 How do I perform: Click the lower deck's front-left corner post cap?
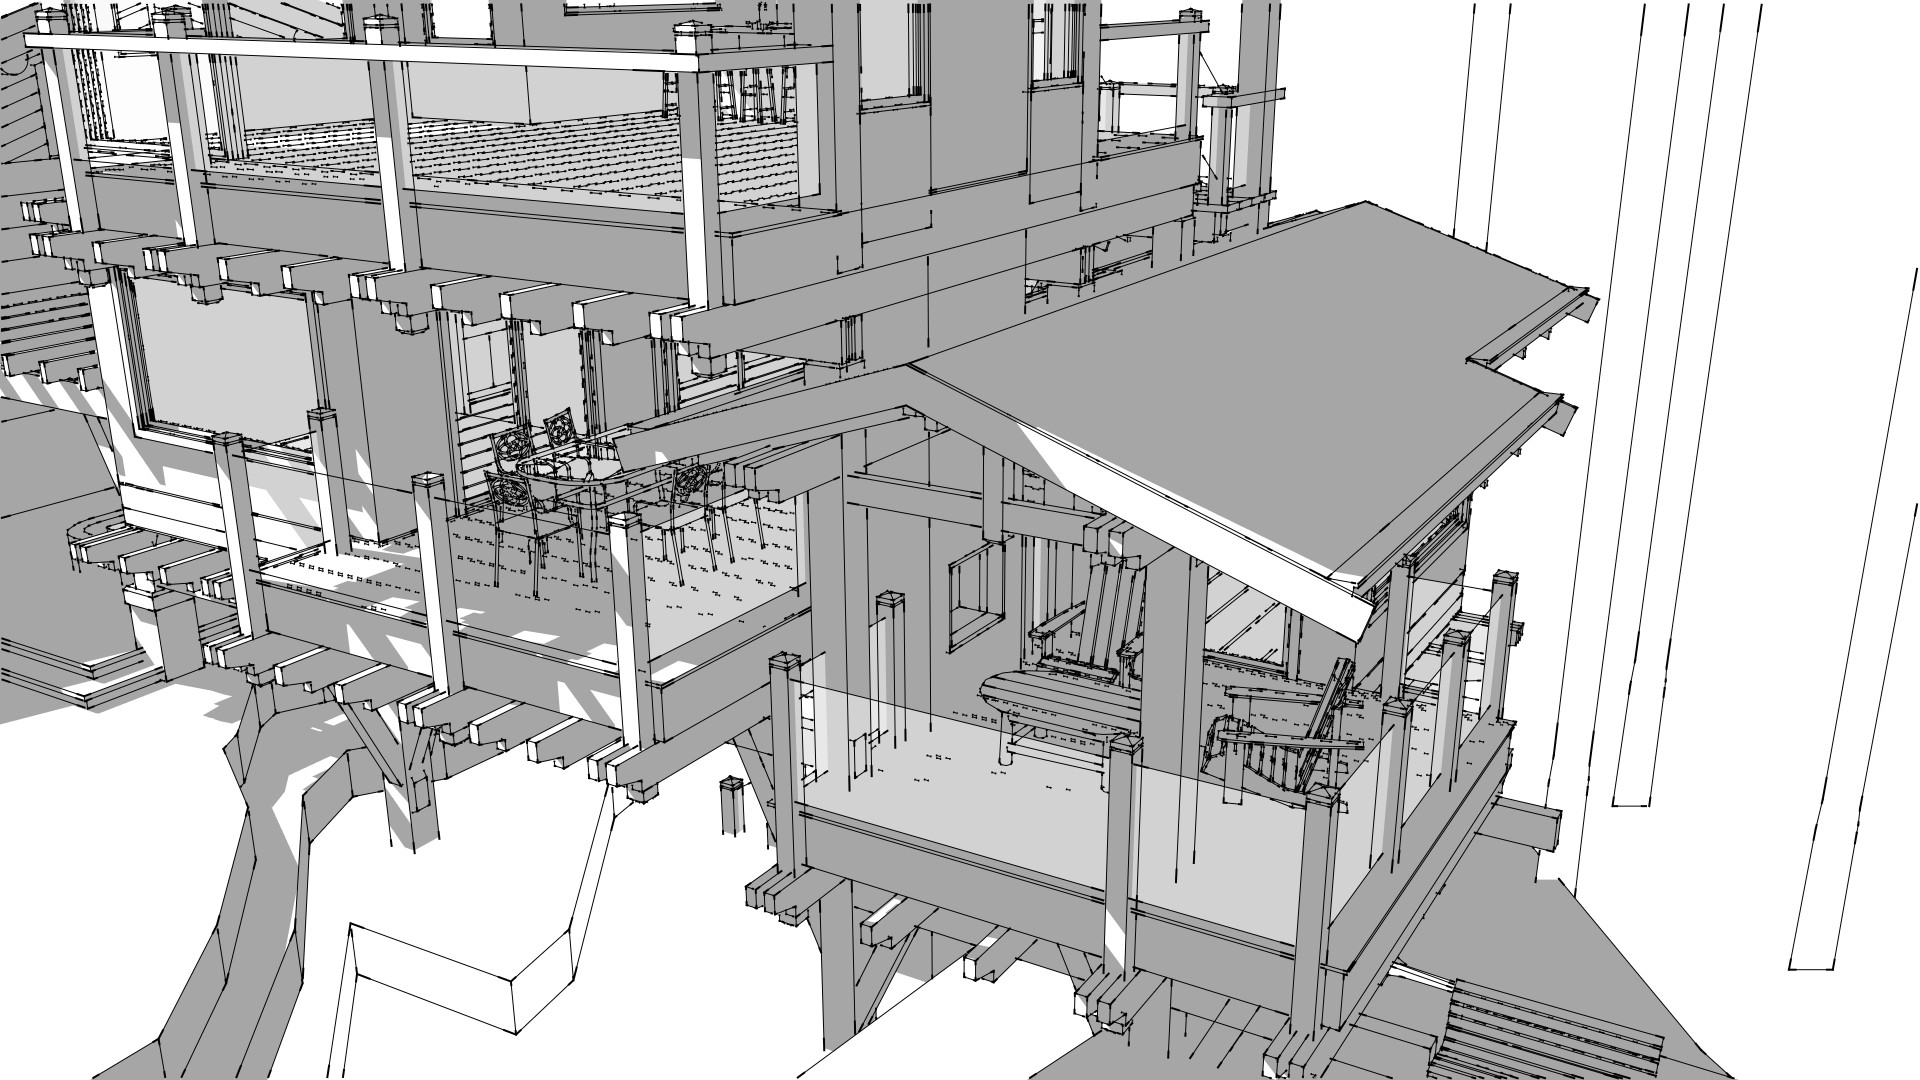(782, 662)
